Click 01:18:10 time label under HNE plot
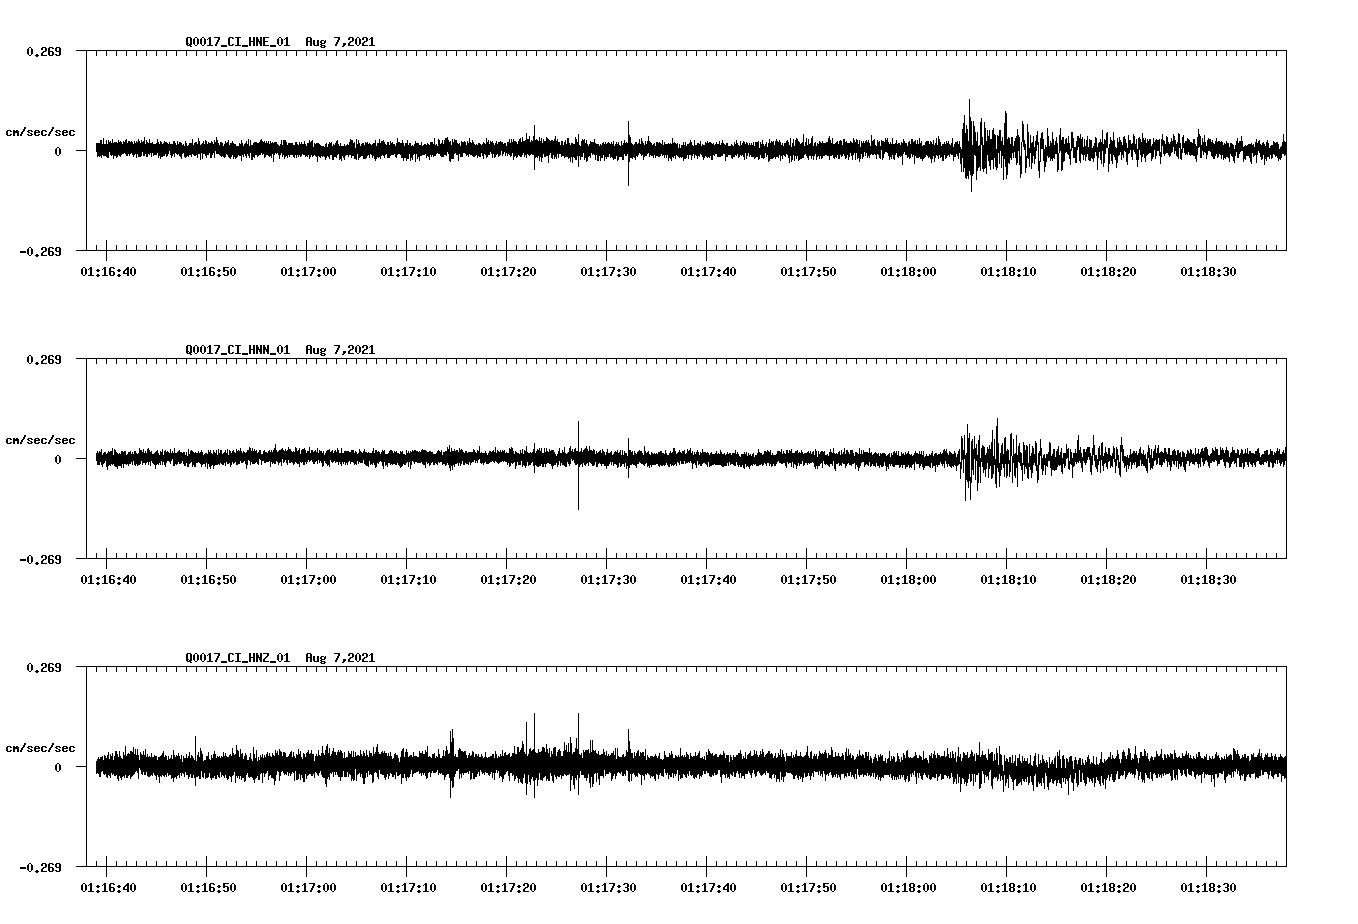Image resolution: width=1358 pixels, height=924 pixels. pyautogui.click(x=1008, y=272)
